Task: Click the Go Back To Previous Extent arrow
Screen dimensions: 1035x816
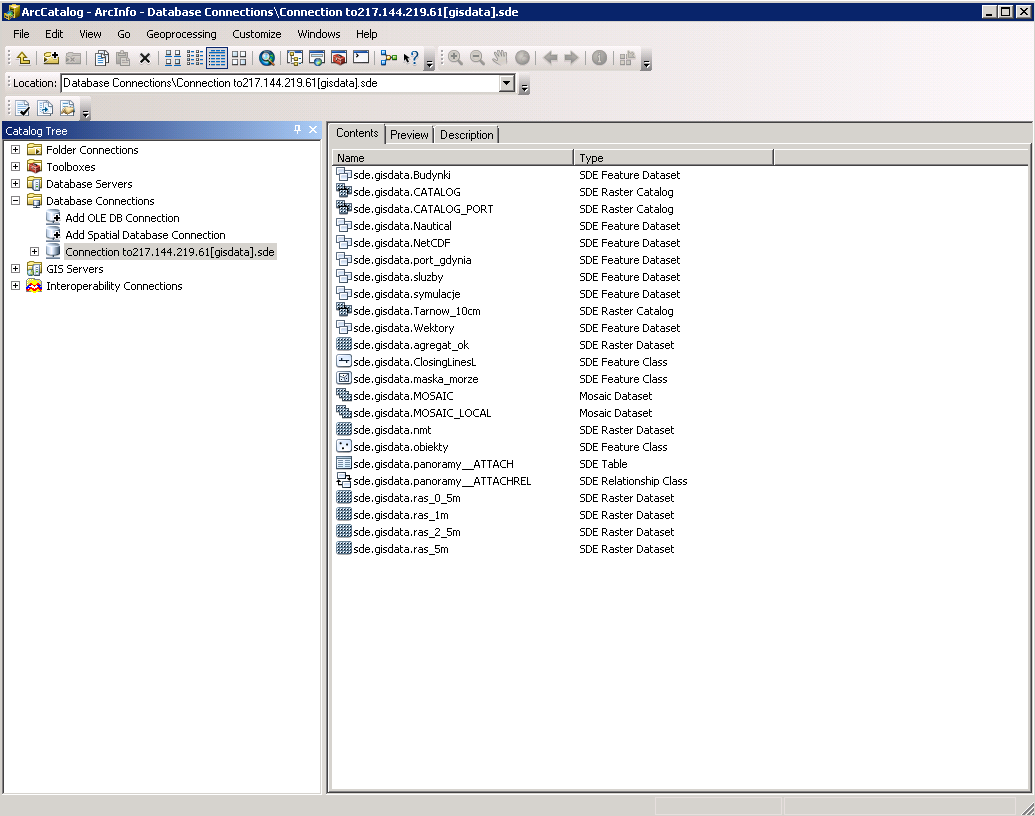Action: pos(550,58)
